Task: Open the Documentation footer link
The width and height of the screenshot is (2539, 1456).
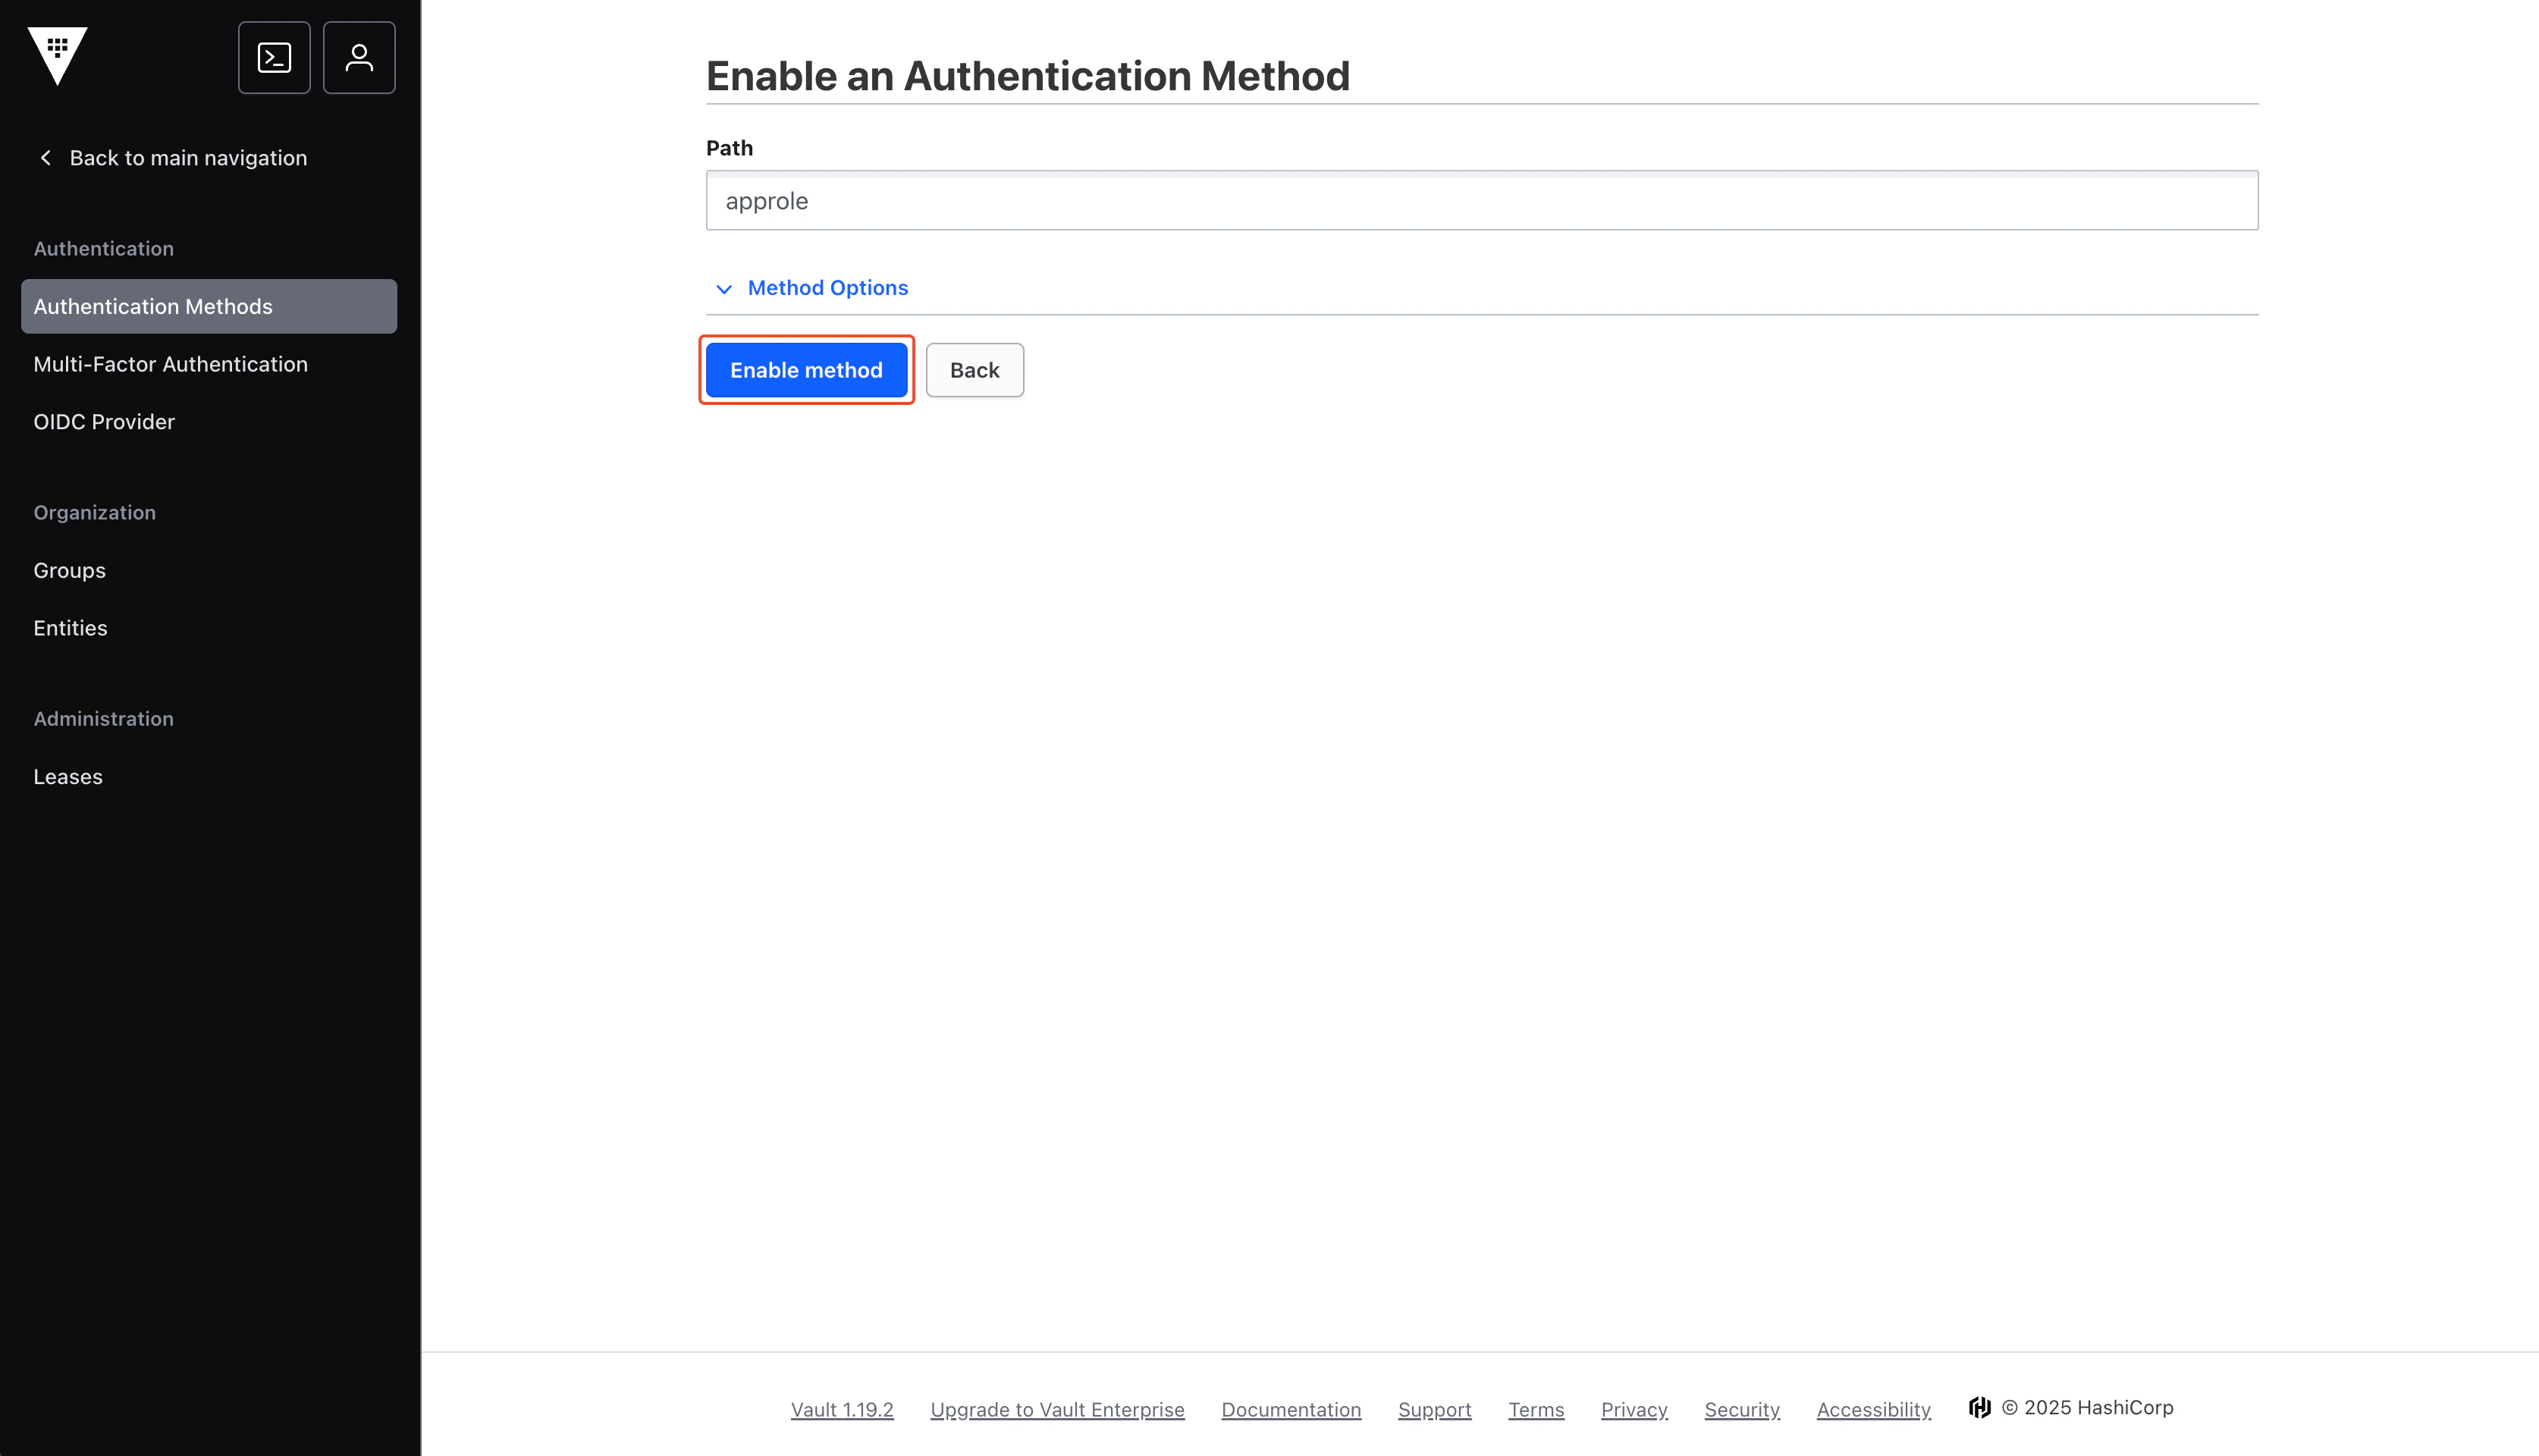Action: click(1291, 1410)
